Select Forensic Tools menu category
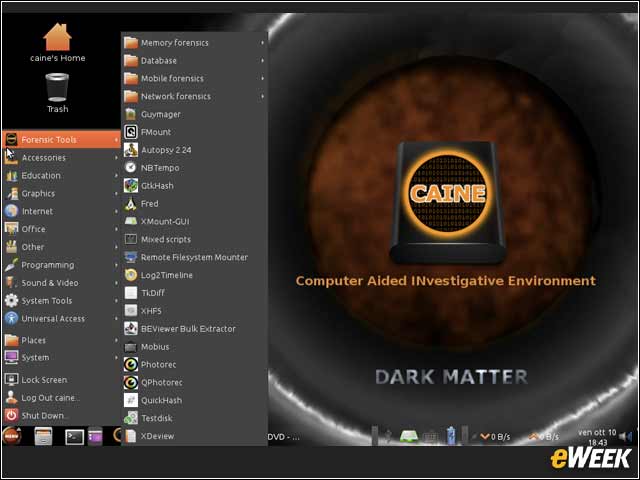 tap(62, 140)
